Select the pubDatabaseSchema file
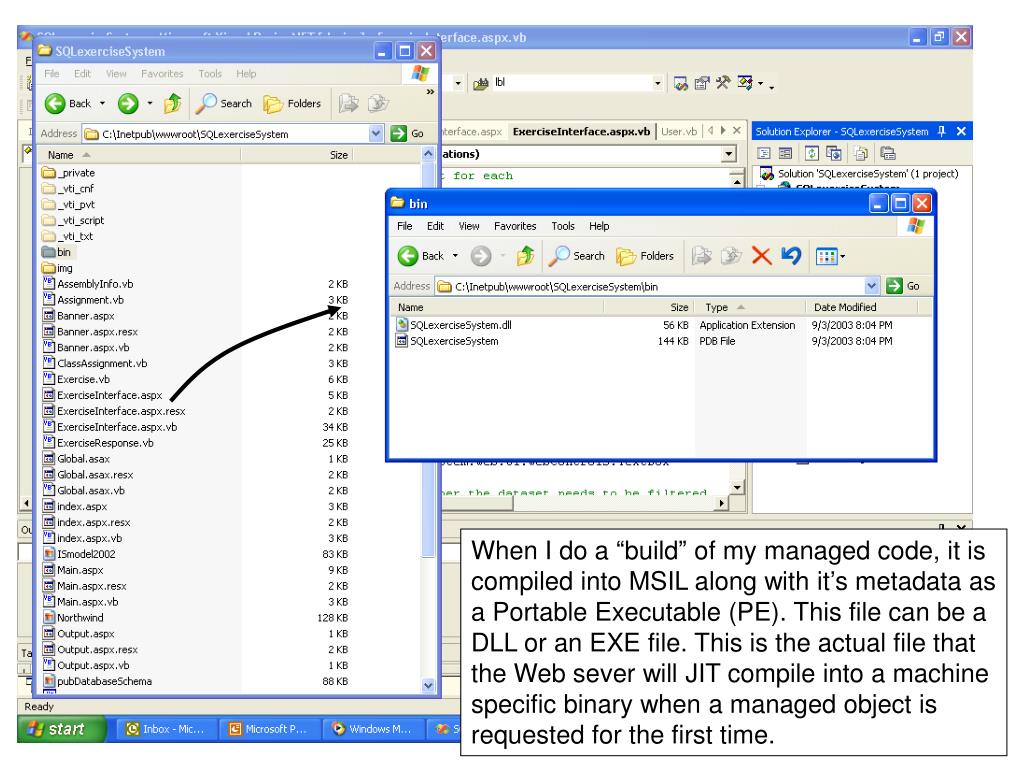This screenshot has width=1024, height=768. (x=97, y=681)
